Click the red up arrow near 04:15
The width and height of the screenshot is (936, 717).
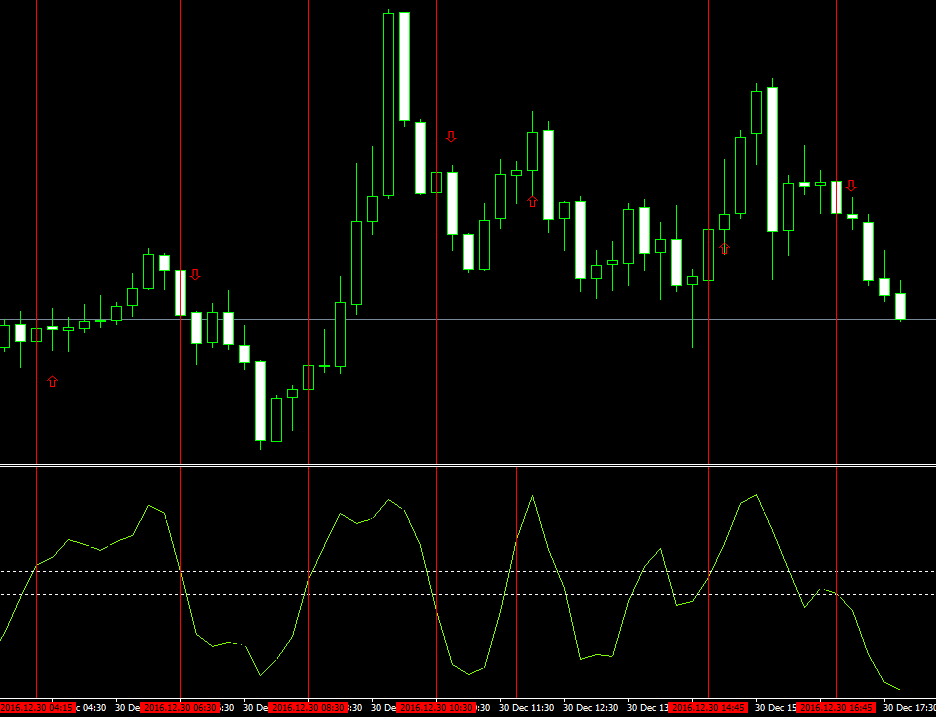pyautogui.click(x=52, y=381)
